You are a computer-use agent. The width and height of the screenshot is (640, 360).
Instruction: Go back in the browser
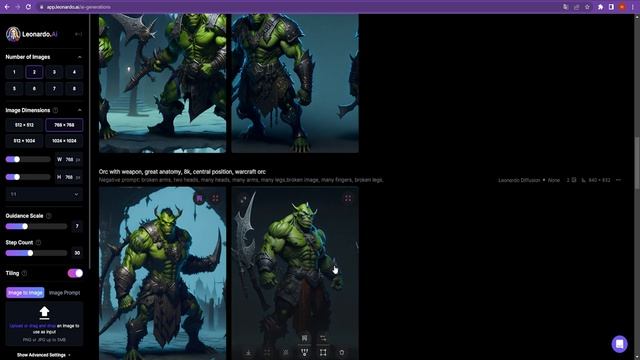click(x=7, y=7)
